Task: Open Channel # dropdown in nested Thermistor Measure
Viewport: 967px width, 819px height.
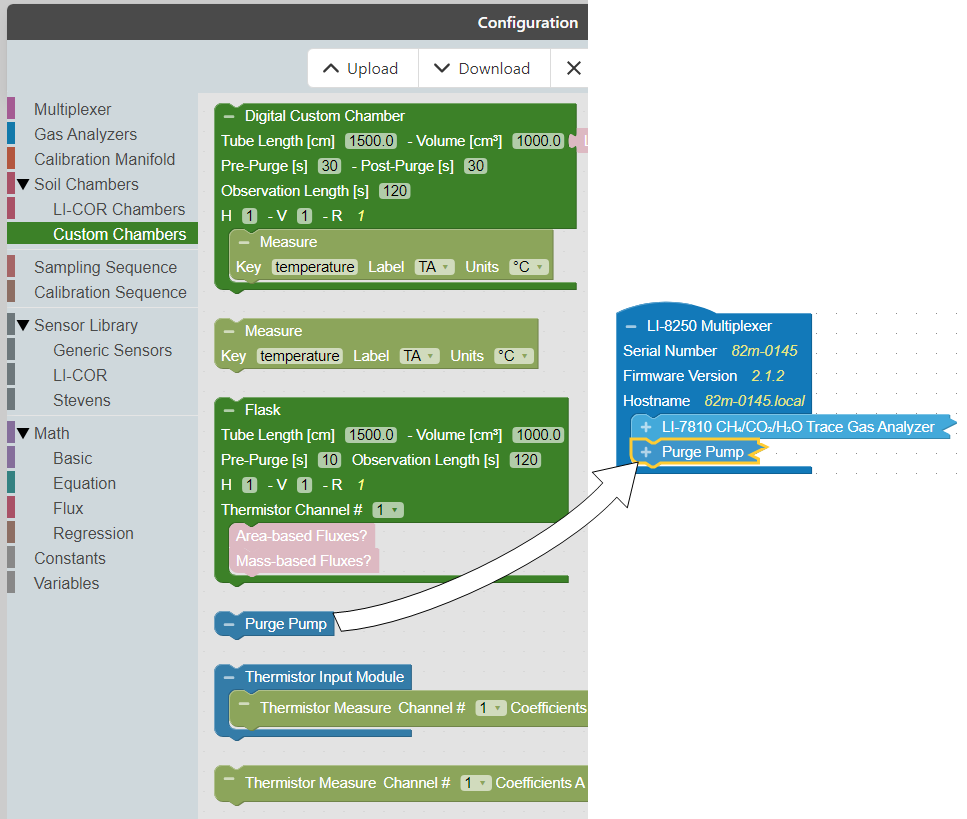Action: (x=491, y=708)
